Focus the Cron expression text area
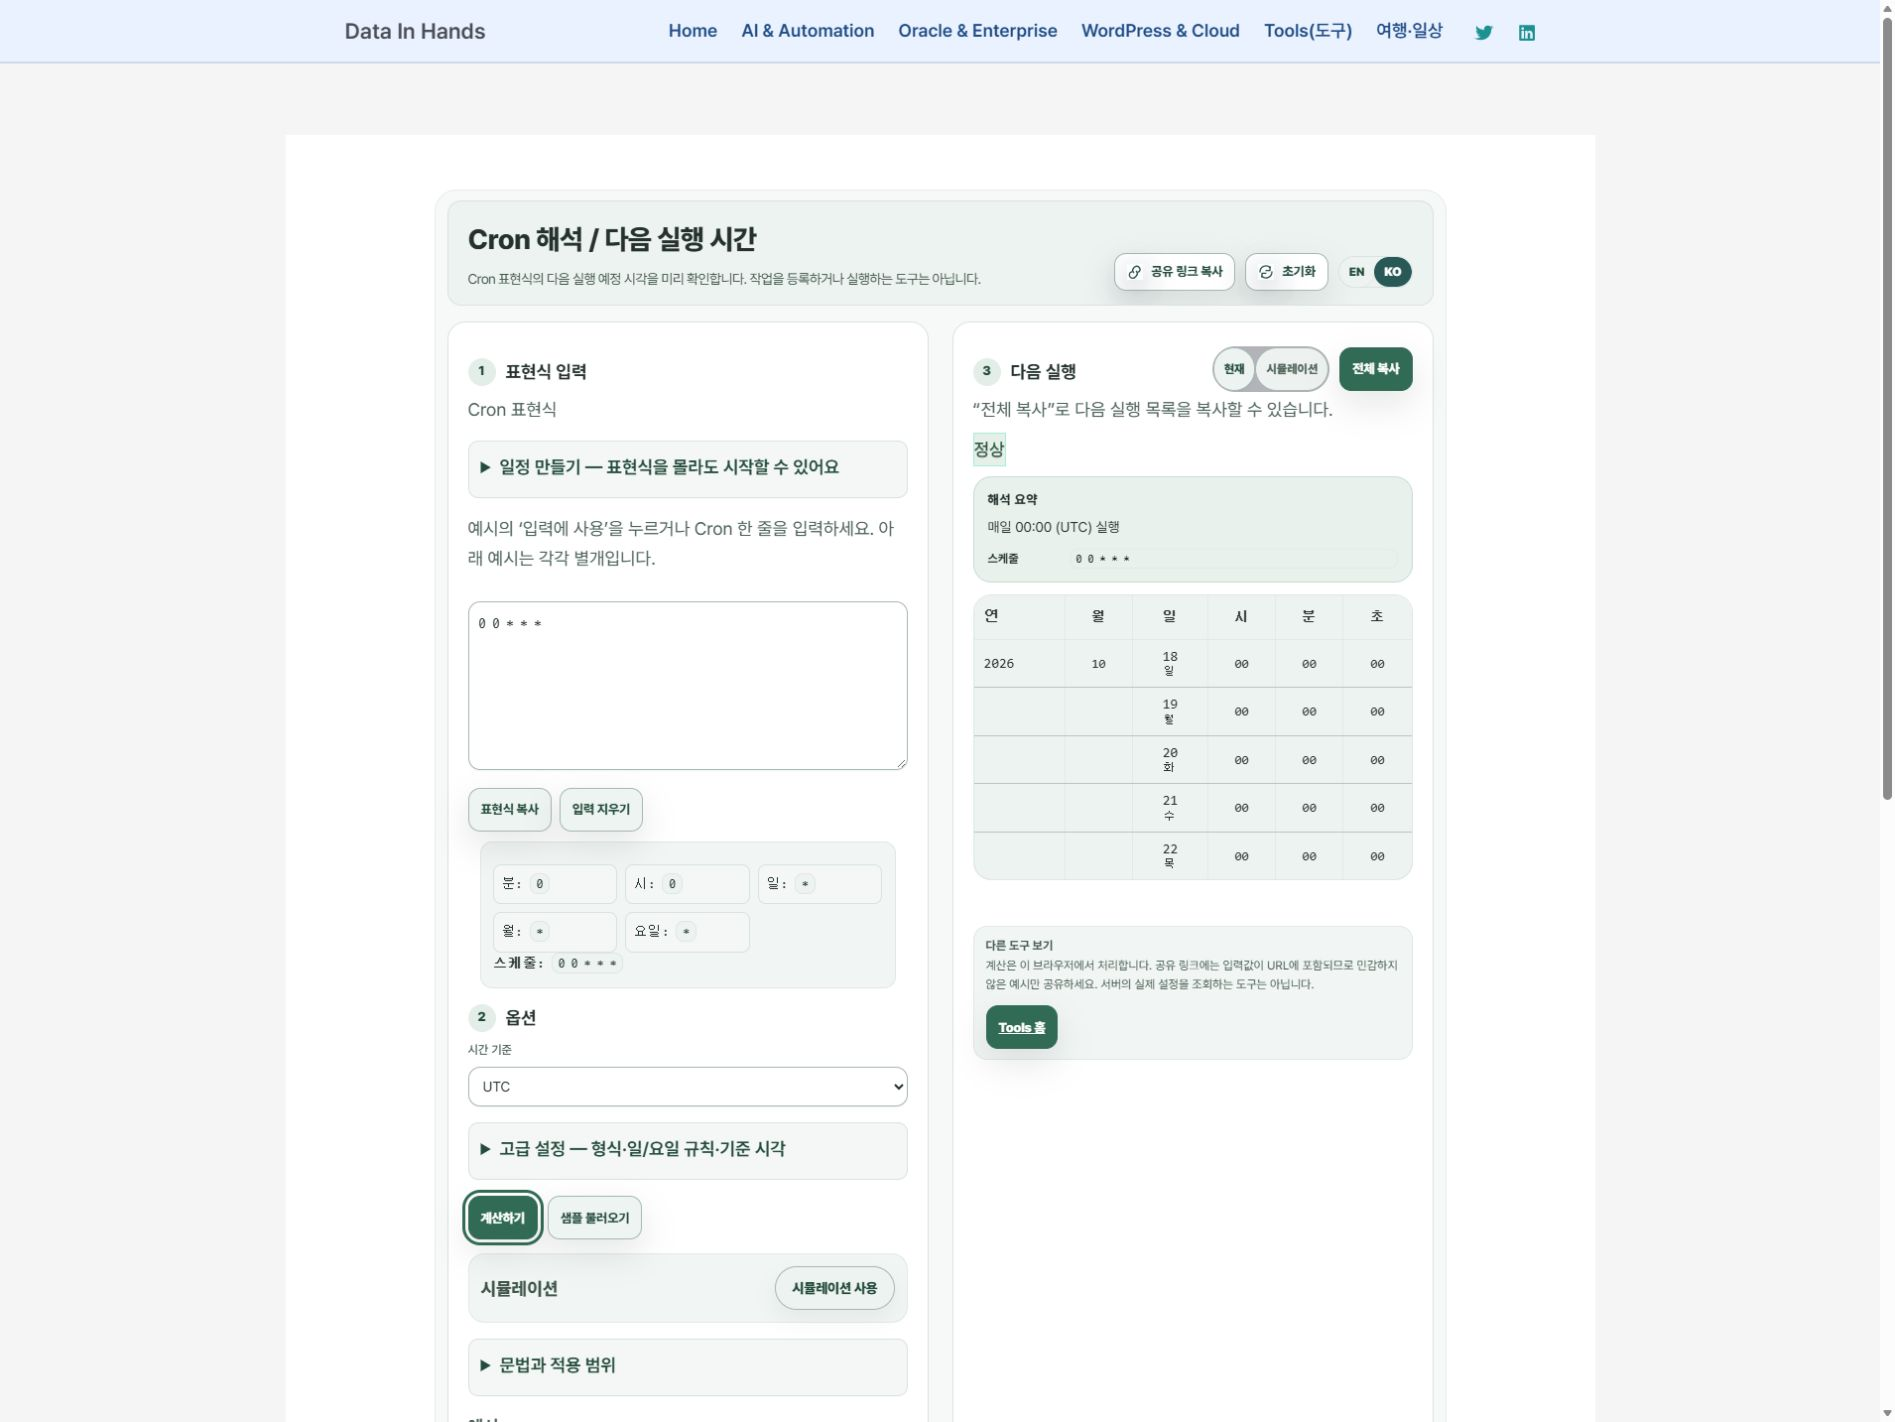Viewport: 1895px width, 1422px height. (x=687, y=686)
